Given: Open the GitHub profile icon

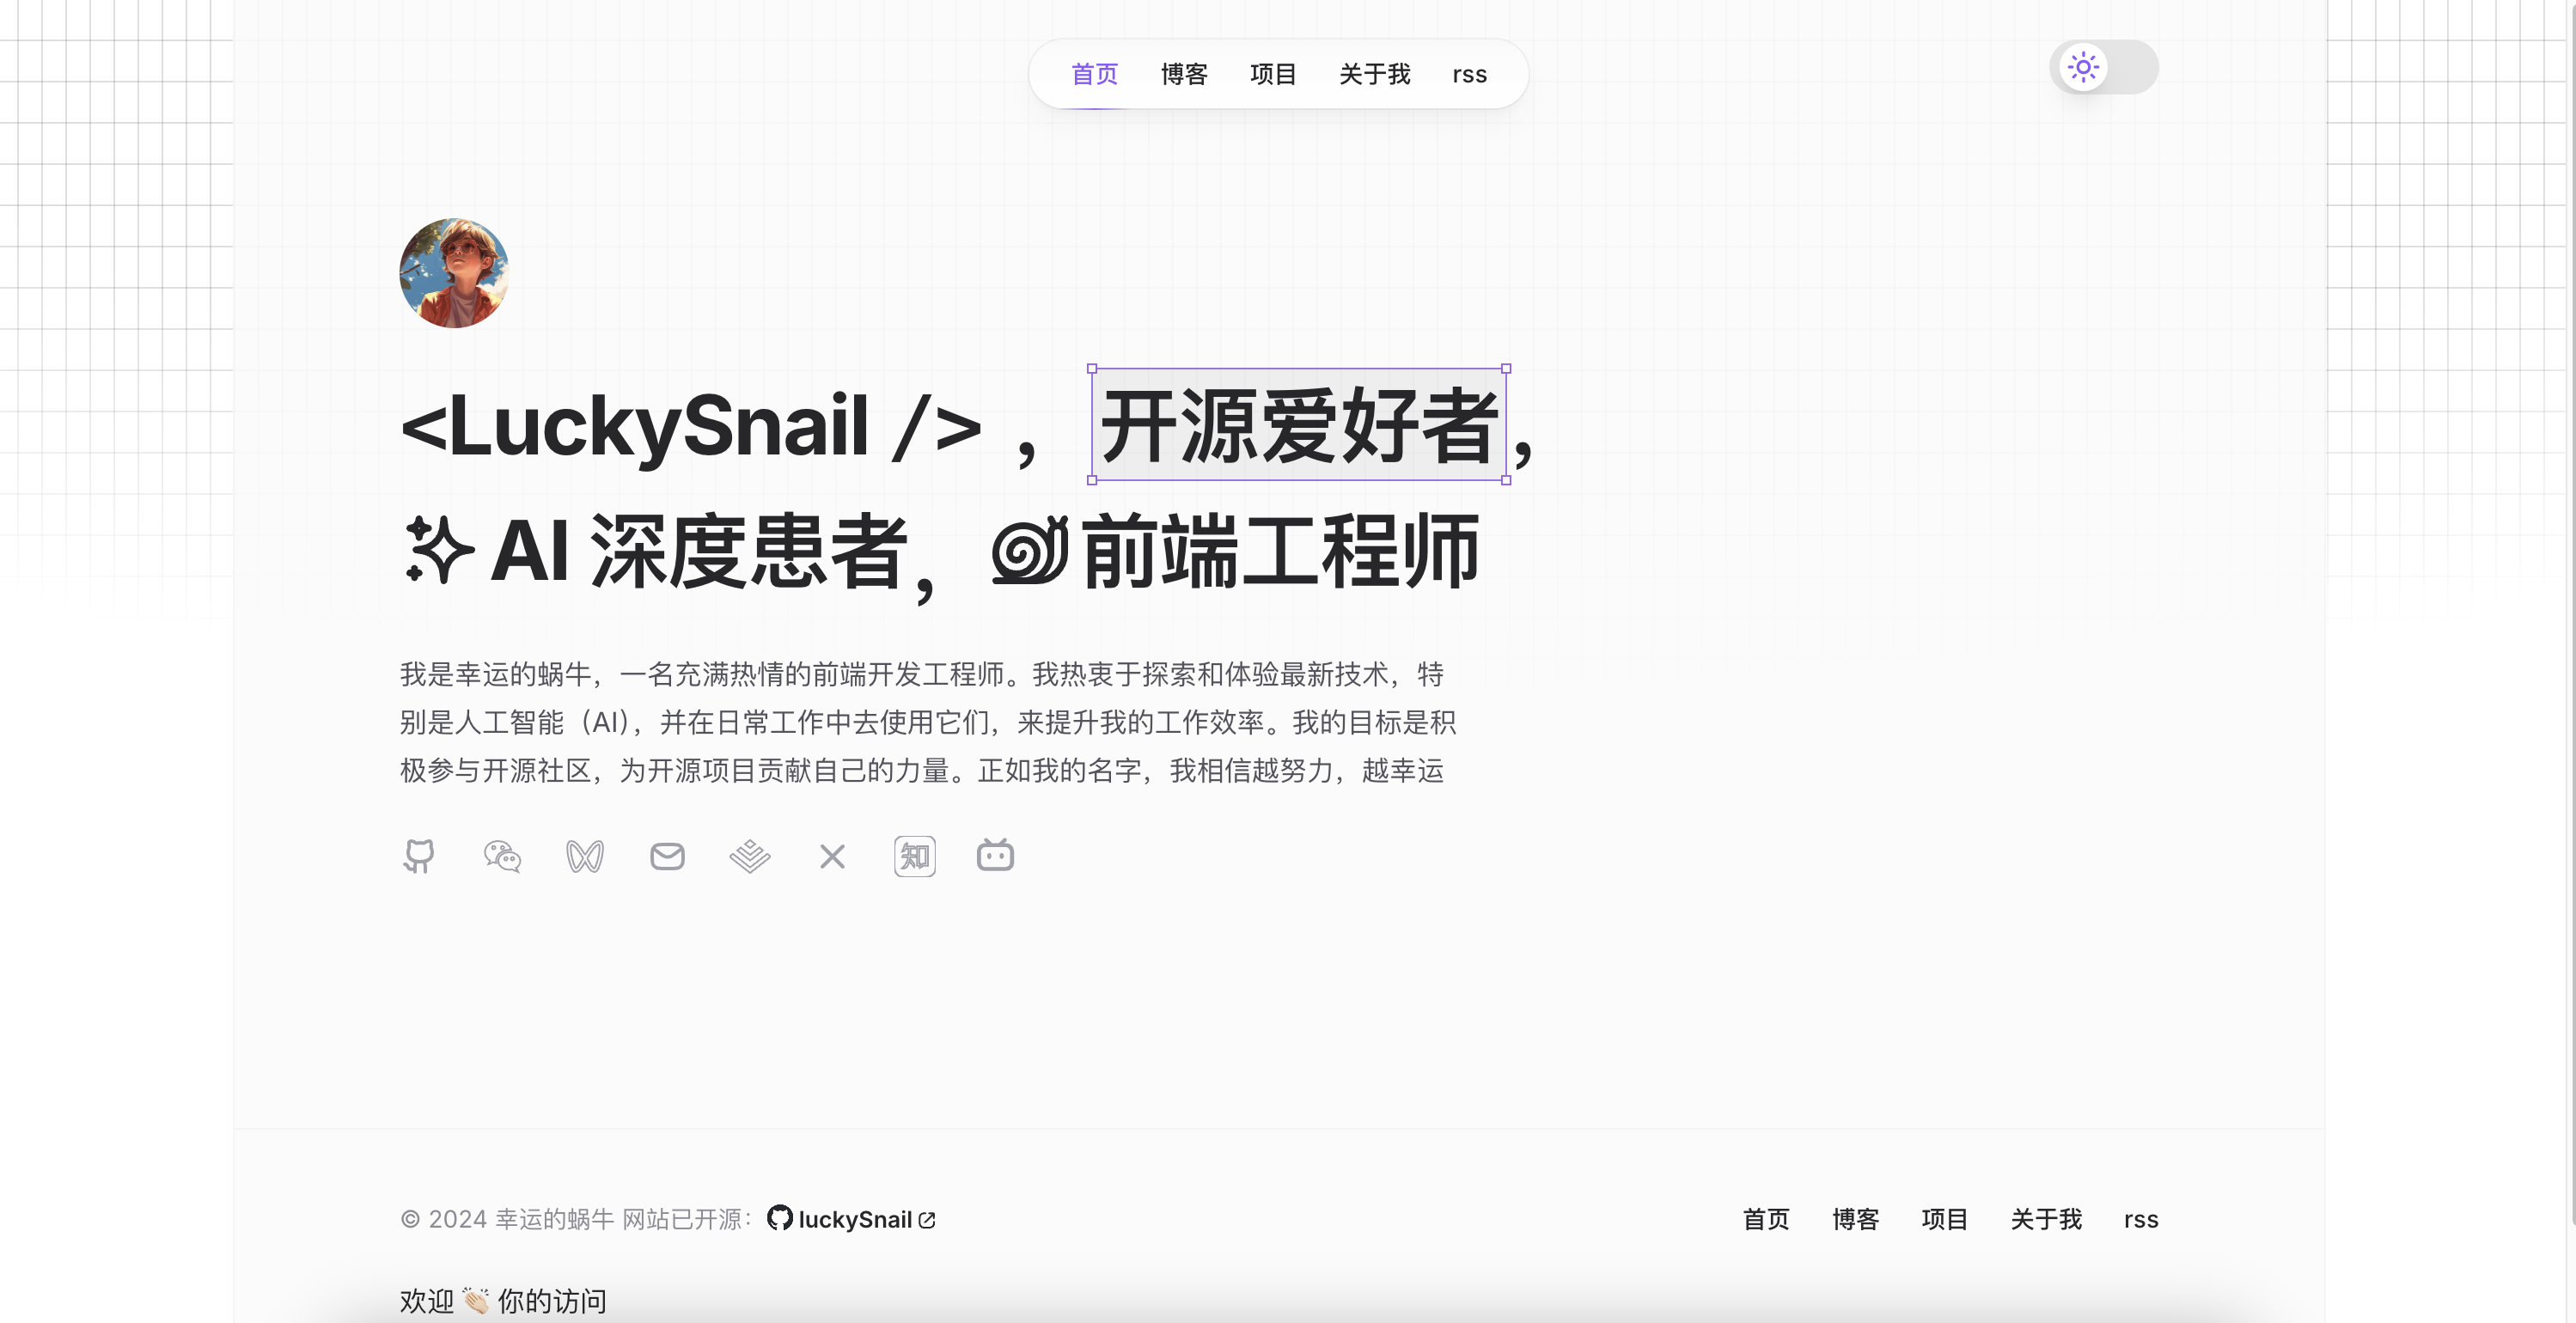Looking at the screenshot, I should click(420, 856).
